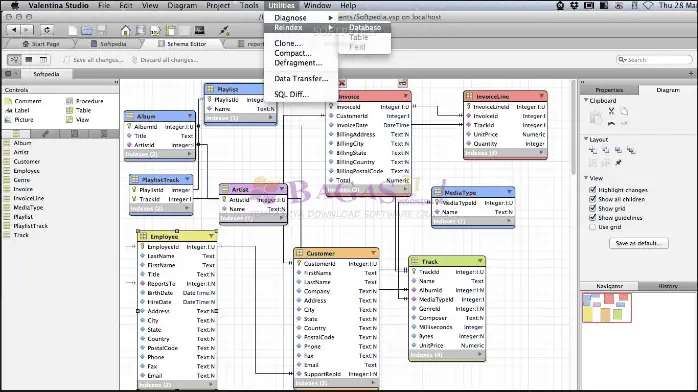Pick the View control in Controls palette
Screen dimensions: 698x392
point(77,120)
